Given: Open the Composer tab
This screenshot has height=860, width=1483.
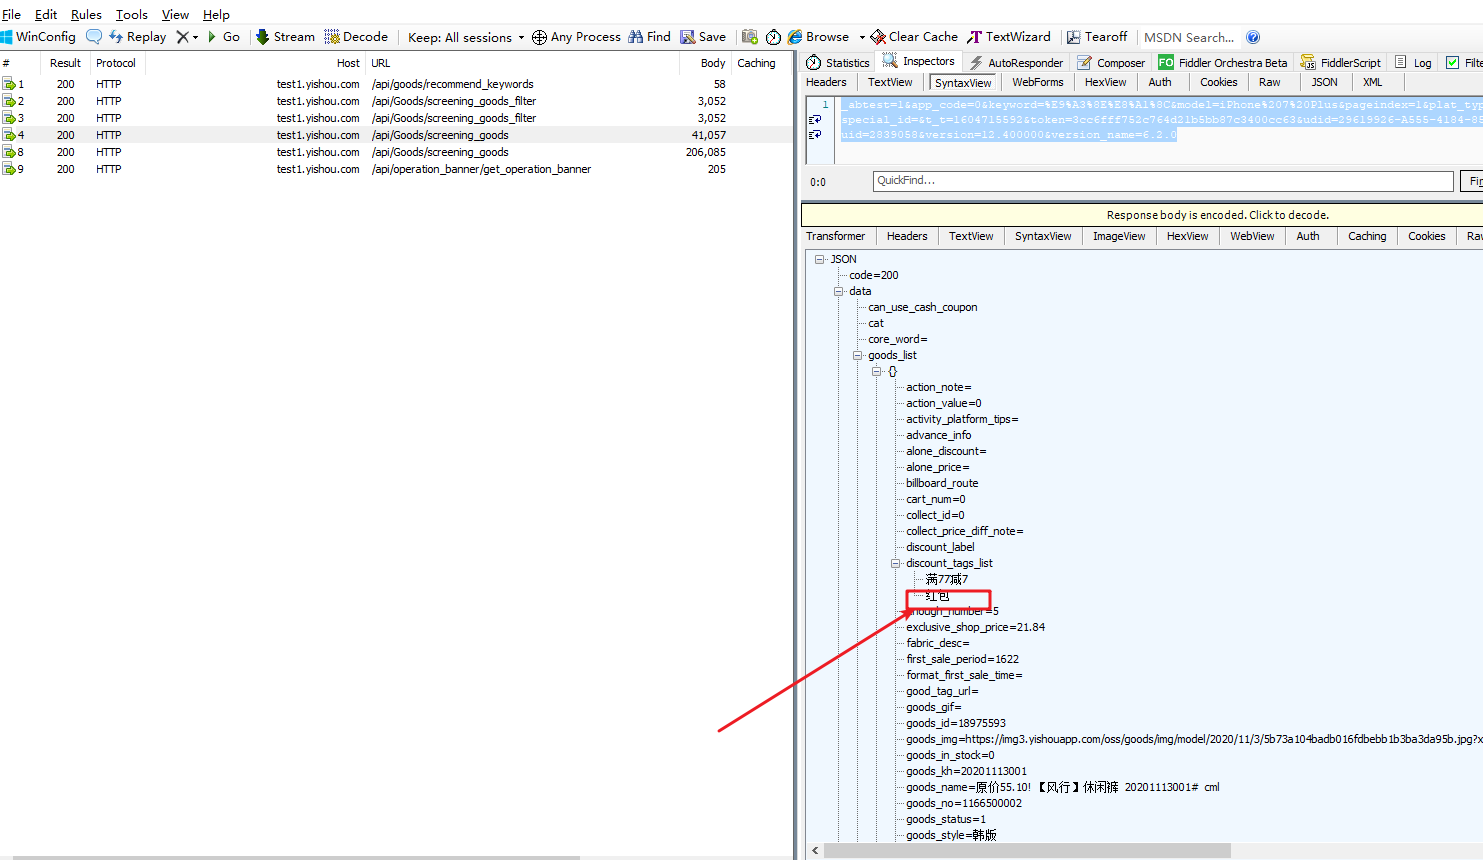Looking at the screenshot, I should click(x=1111, y=62).
